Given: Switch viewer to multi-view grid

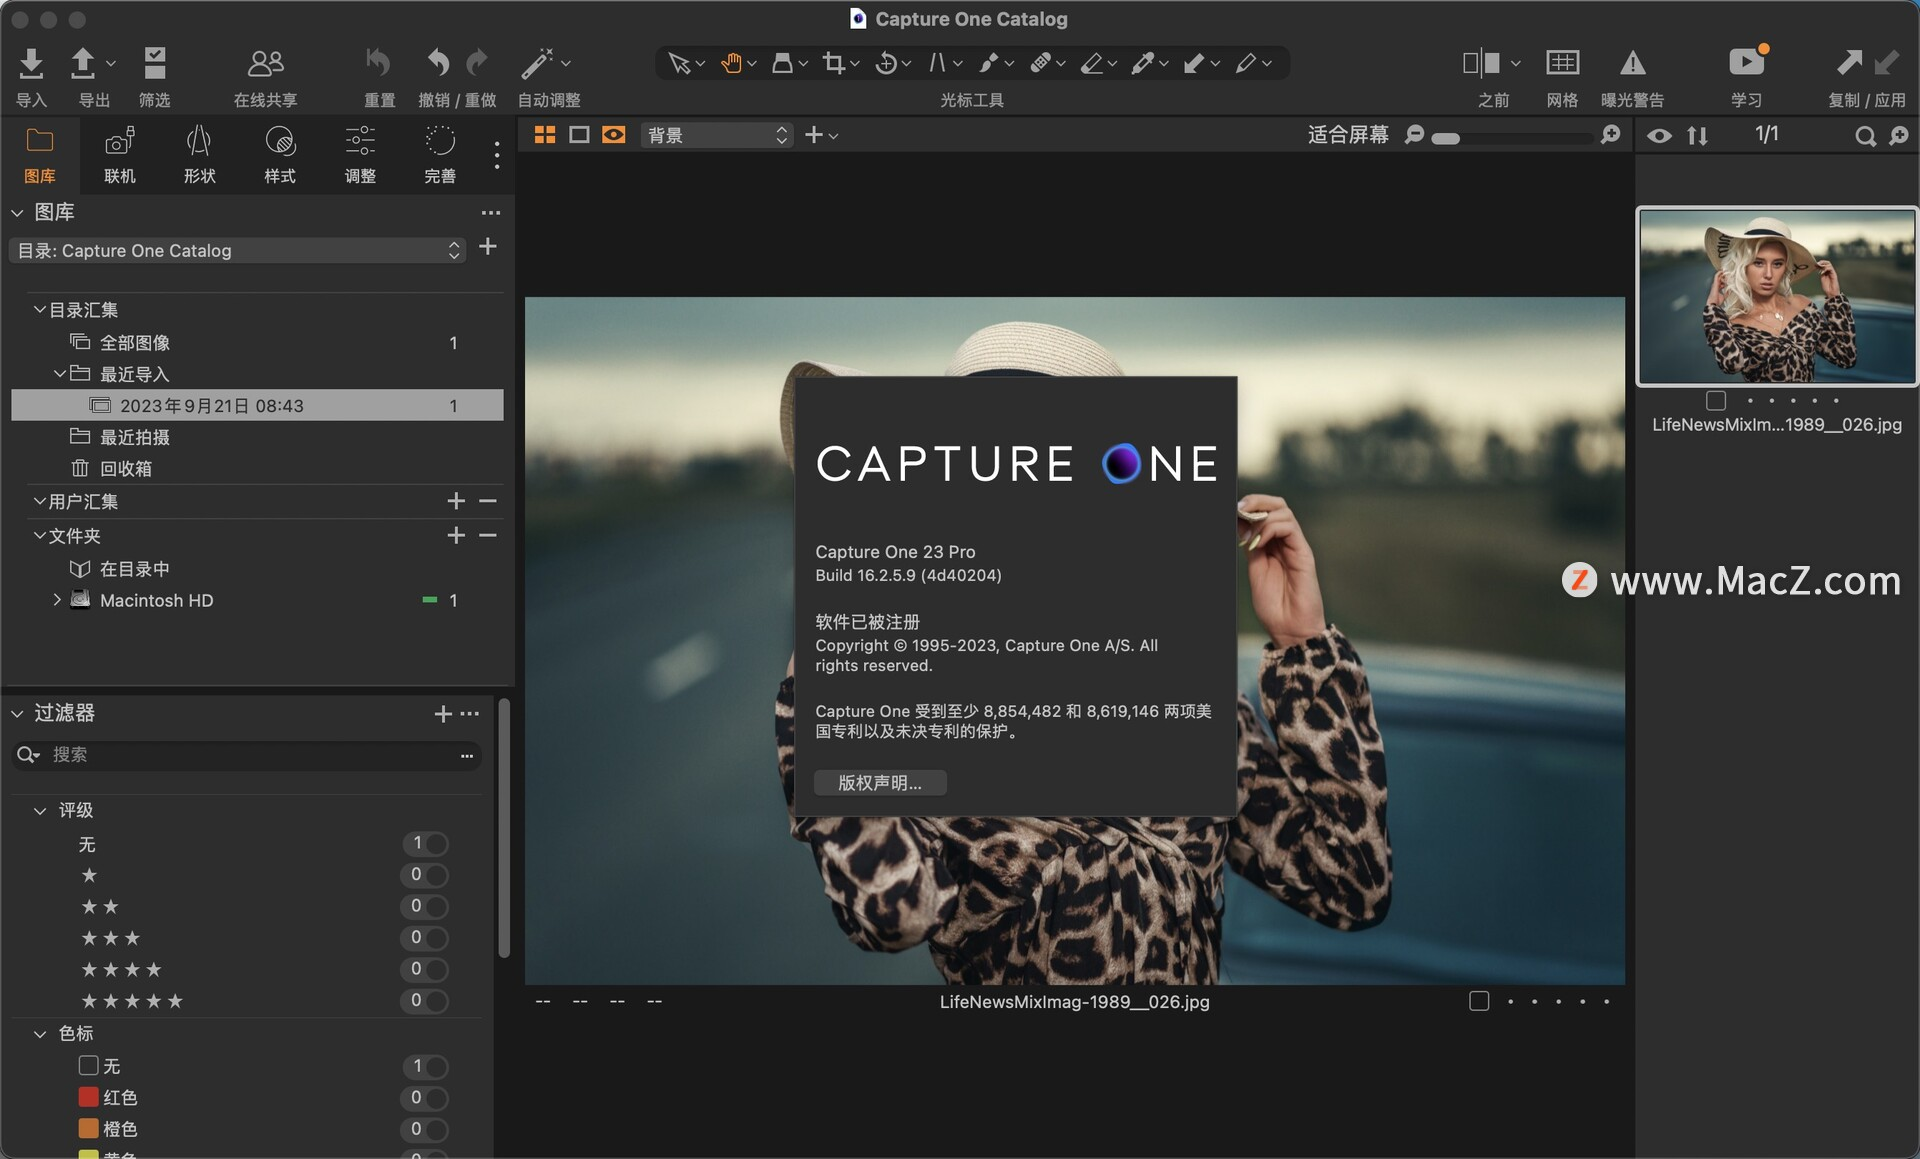Looking at the screenshot, I should [x=545, y=135].
